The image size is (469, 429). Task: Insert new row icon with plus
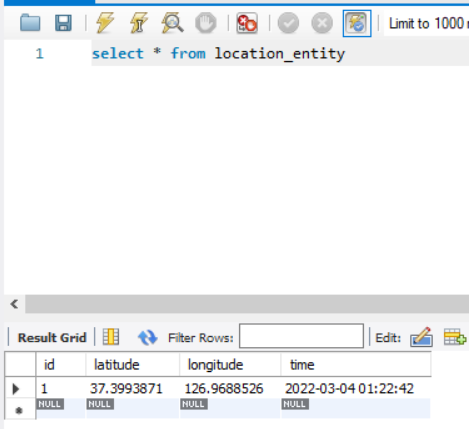pos(455,337)
